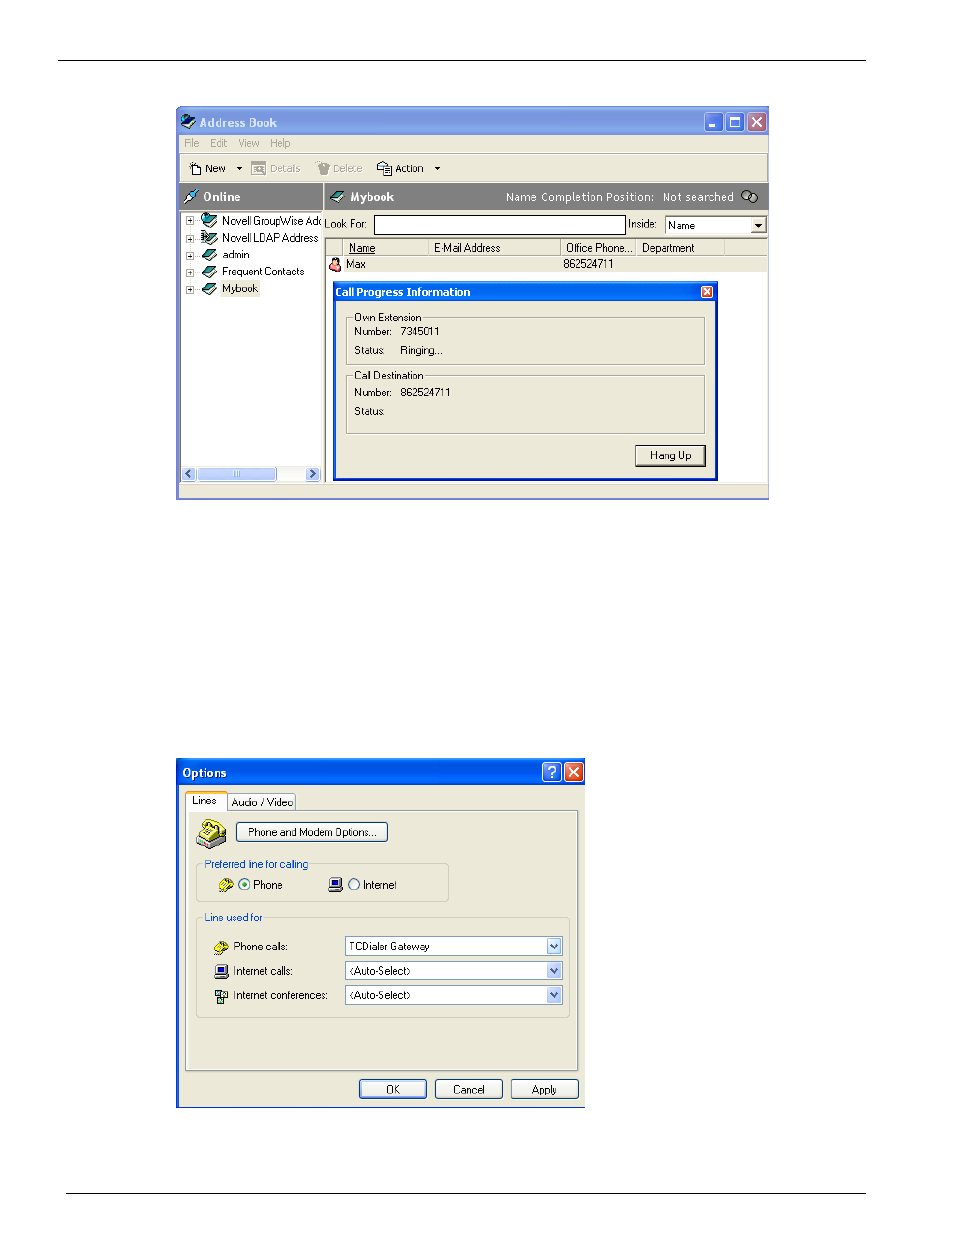Click the scrollbar left arrow in tree panel

tap(189, 474)
